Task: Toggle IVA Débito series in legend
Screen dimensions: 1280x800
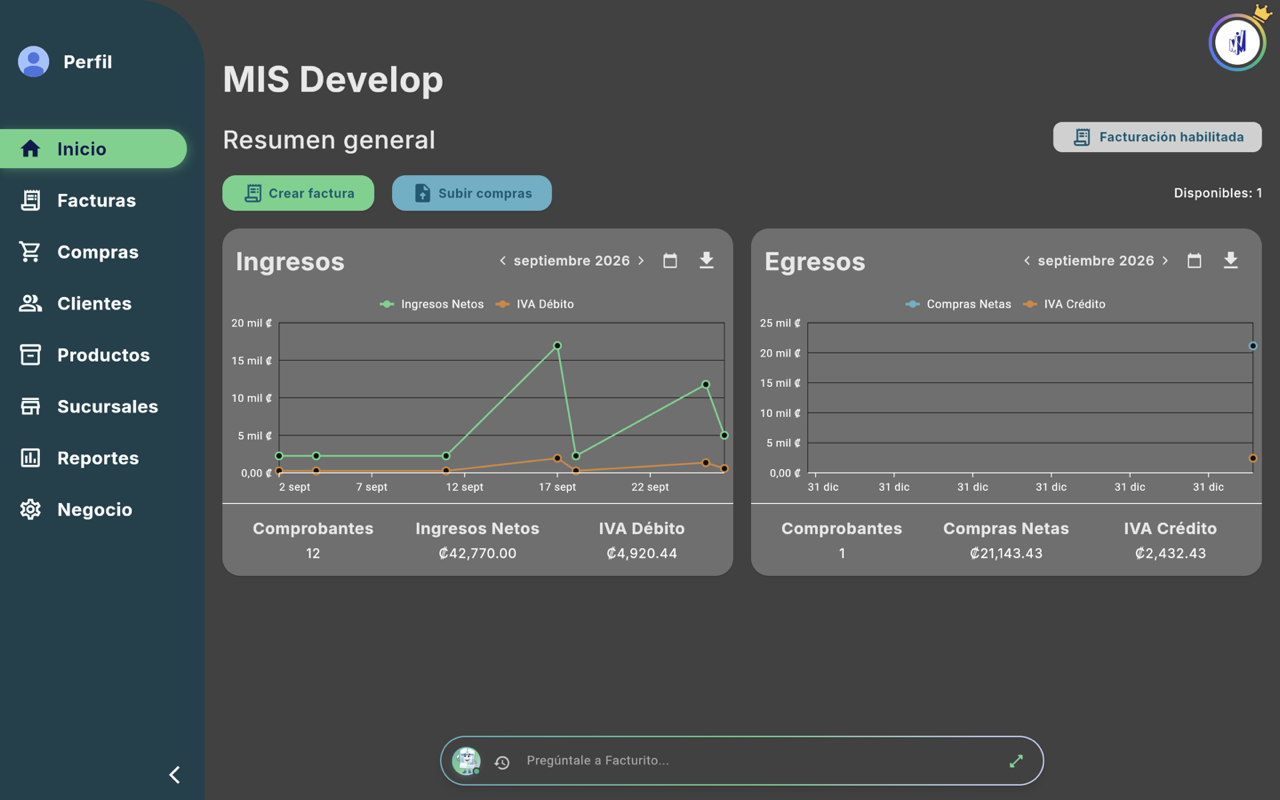Action: (x=534, y=304)
